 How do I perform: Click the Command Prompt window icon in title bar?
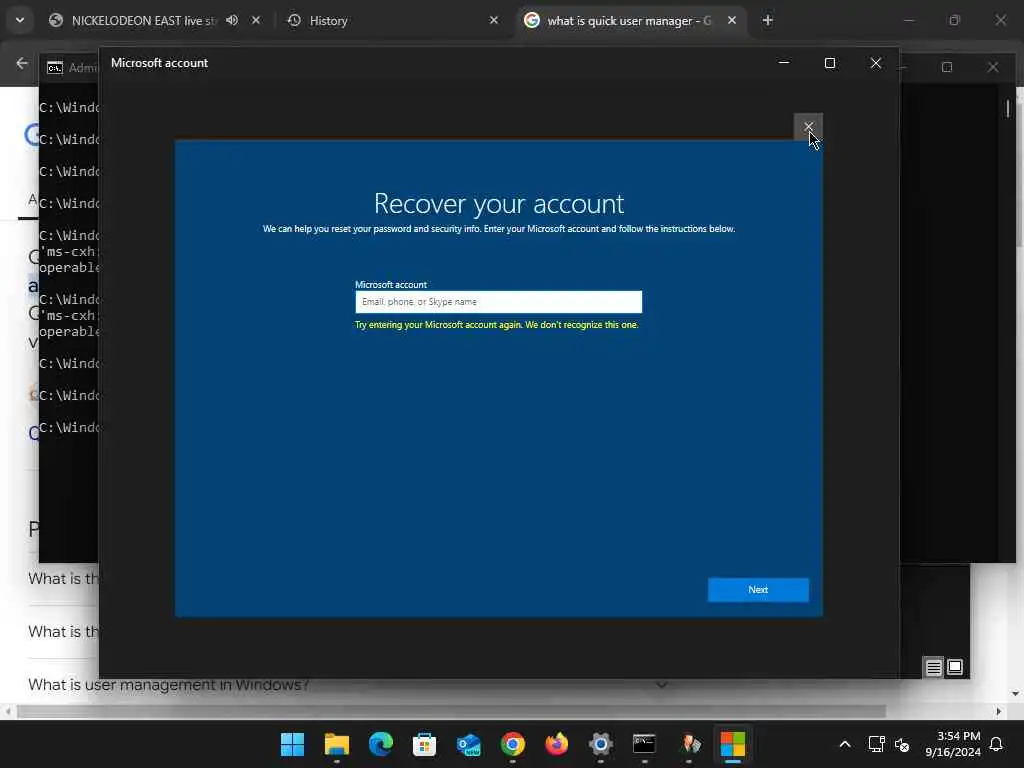click(55, 67)
